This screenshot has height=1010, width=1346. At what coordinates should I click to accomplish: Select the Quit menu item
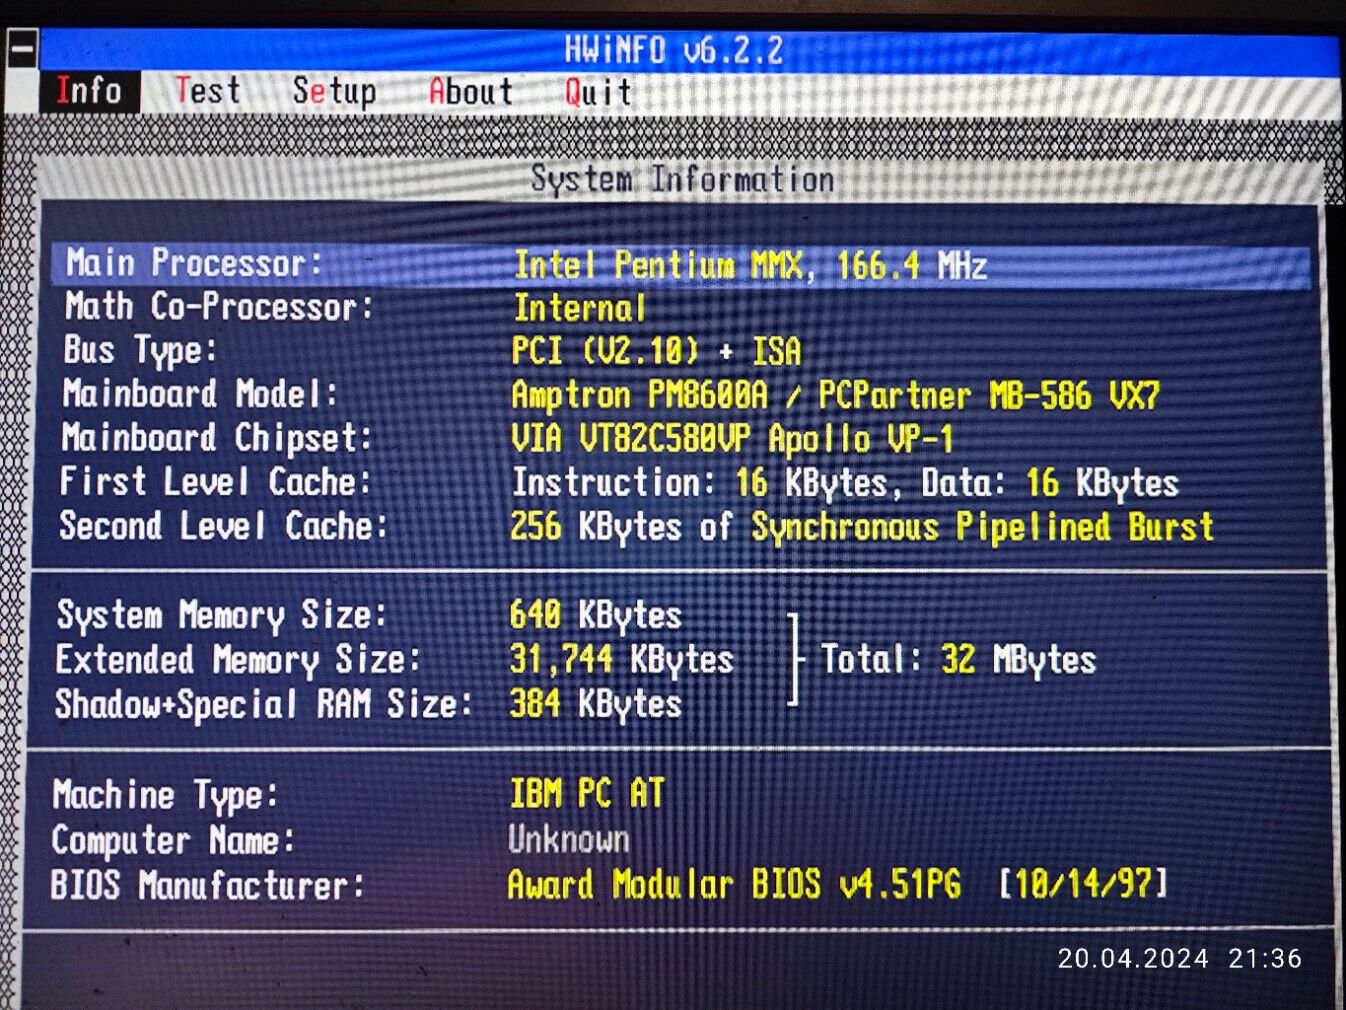598,93
